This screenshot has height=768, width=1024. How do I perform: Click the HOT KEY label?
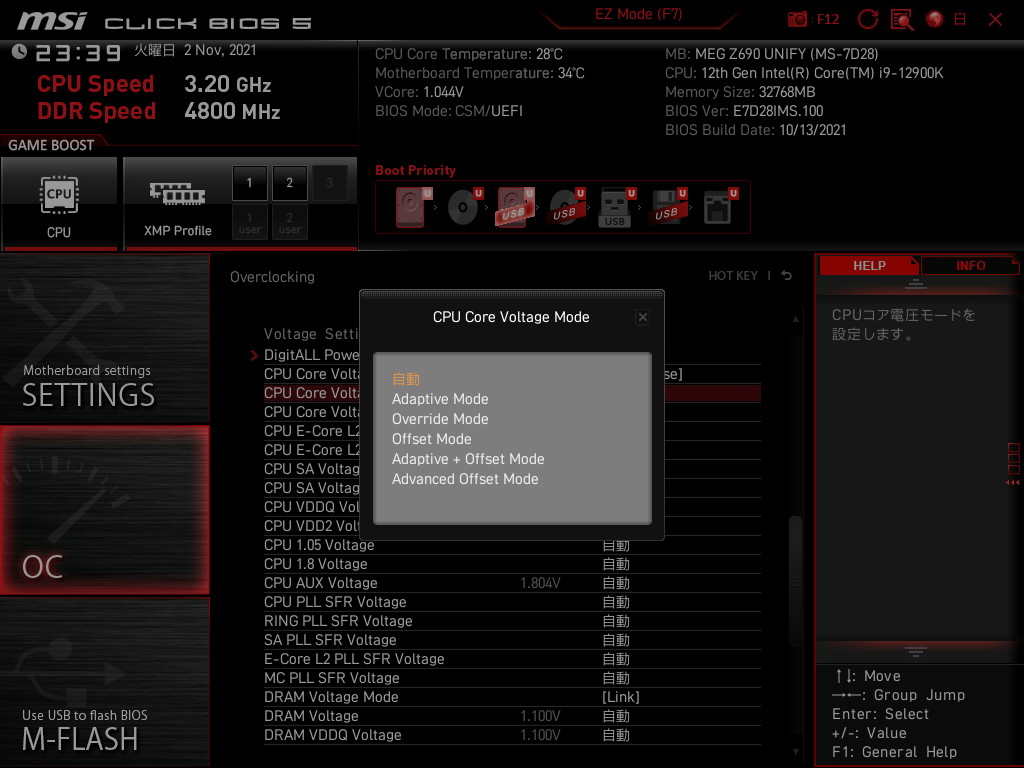pyautogui.click(x=733, y=276)
